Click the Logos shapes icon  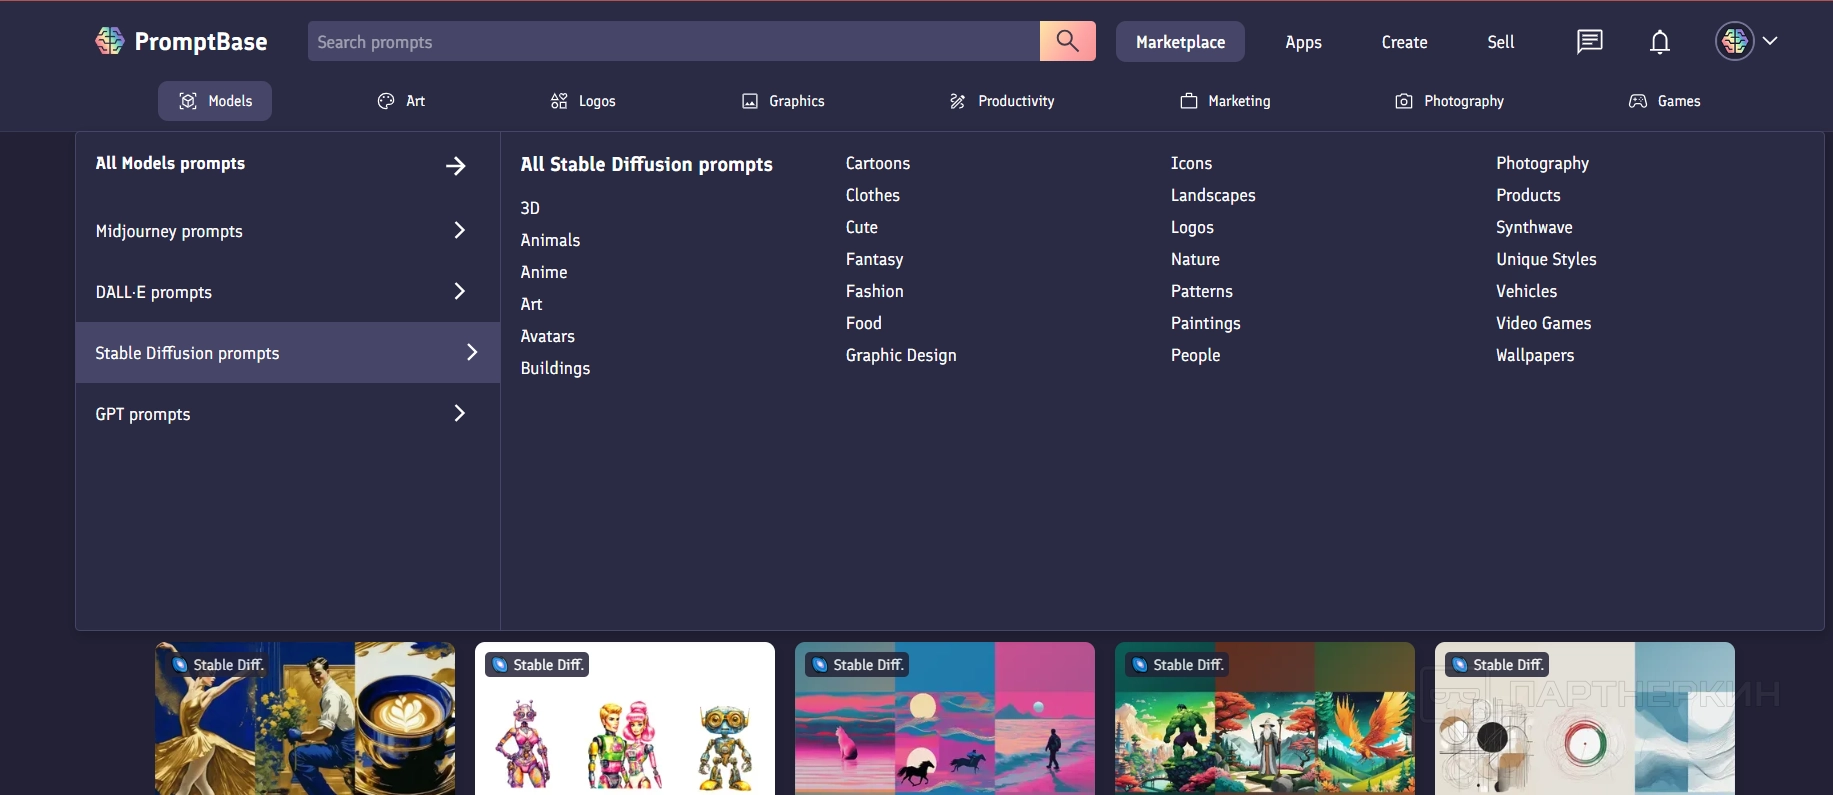559,101
